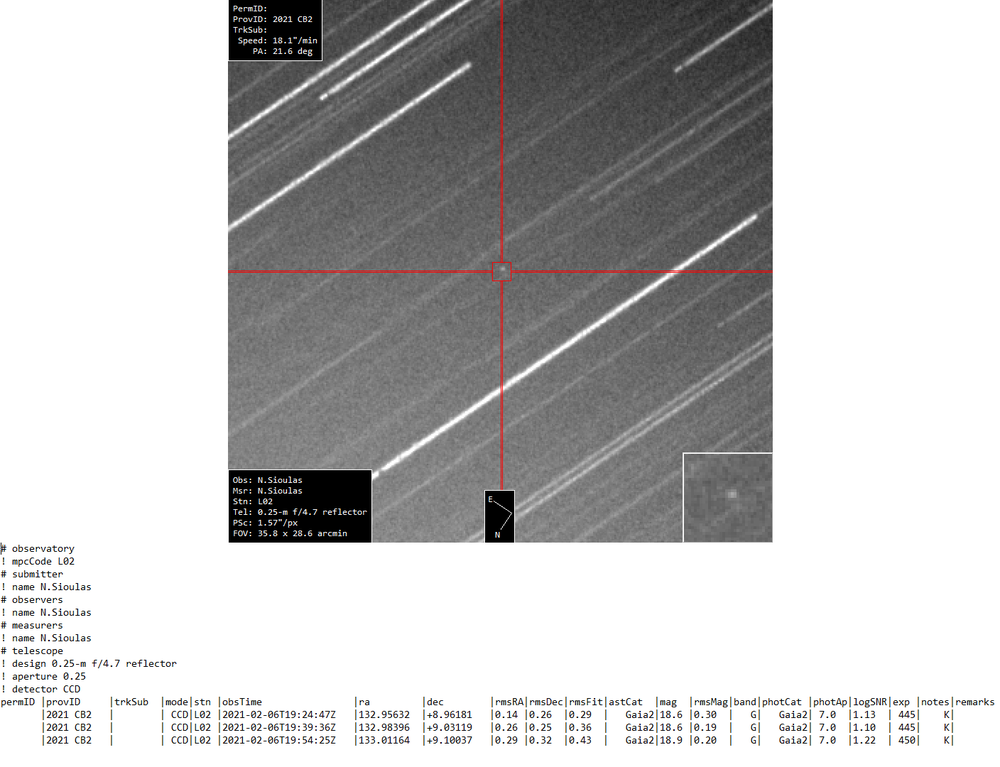Click the red target box around the asteroid

pos(501,271)
